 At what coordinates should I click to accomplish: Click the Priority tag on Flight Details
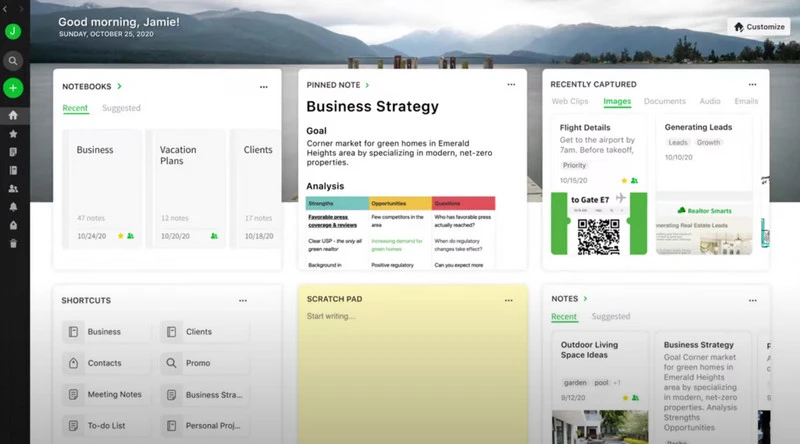tap(574, 165)
